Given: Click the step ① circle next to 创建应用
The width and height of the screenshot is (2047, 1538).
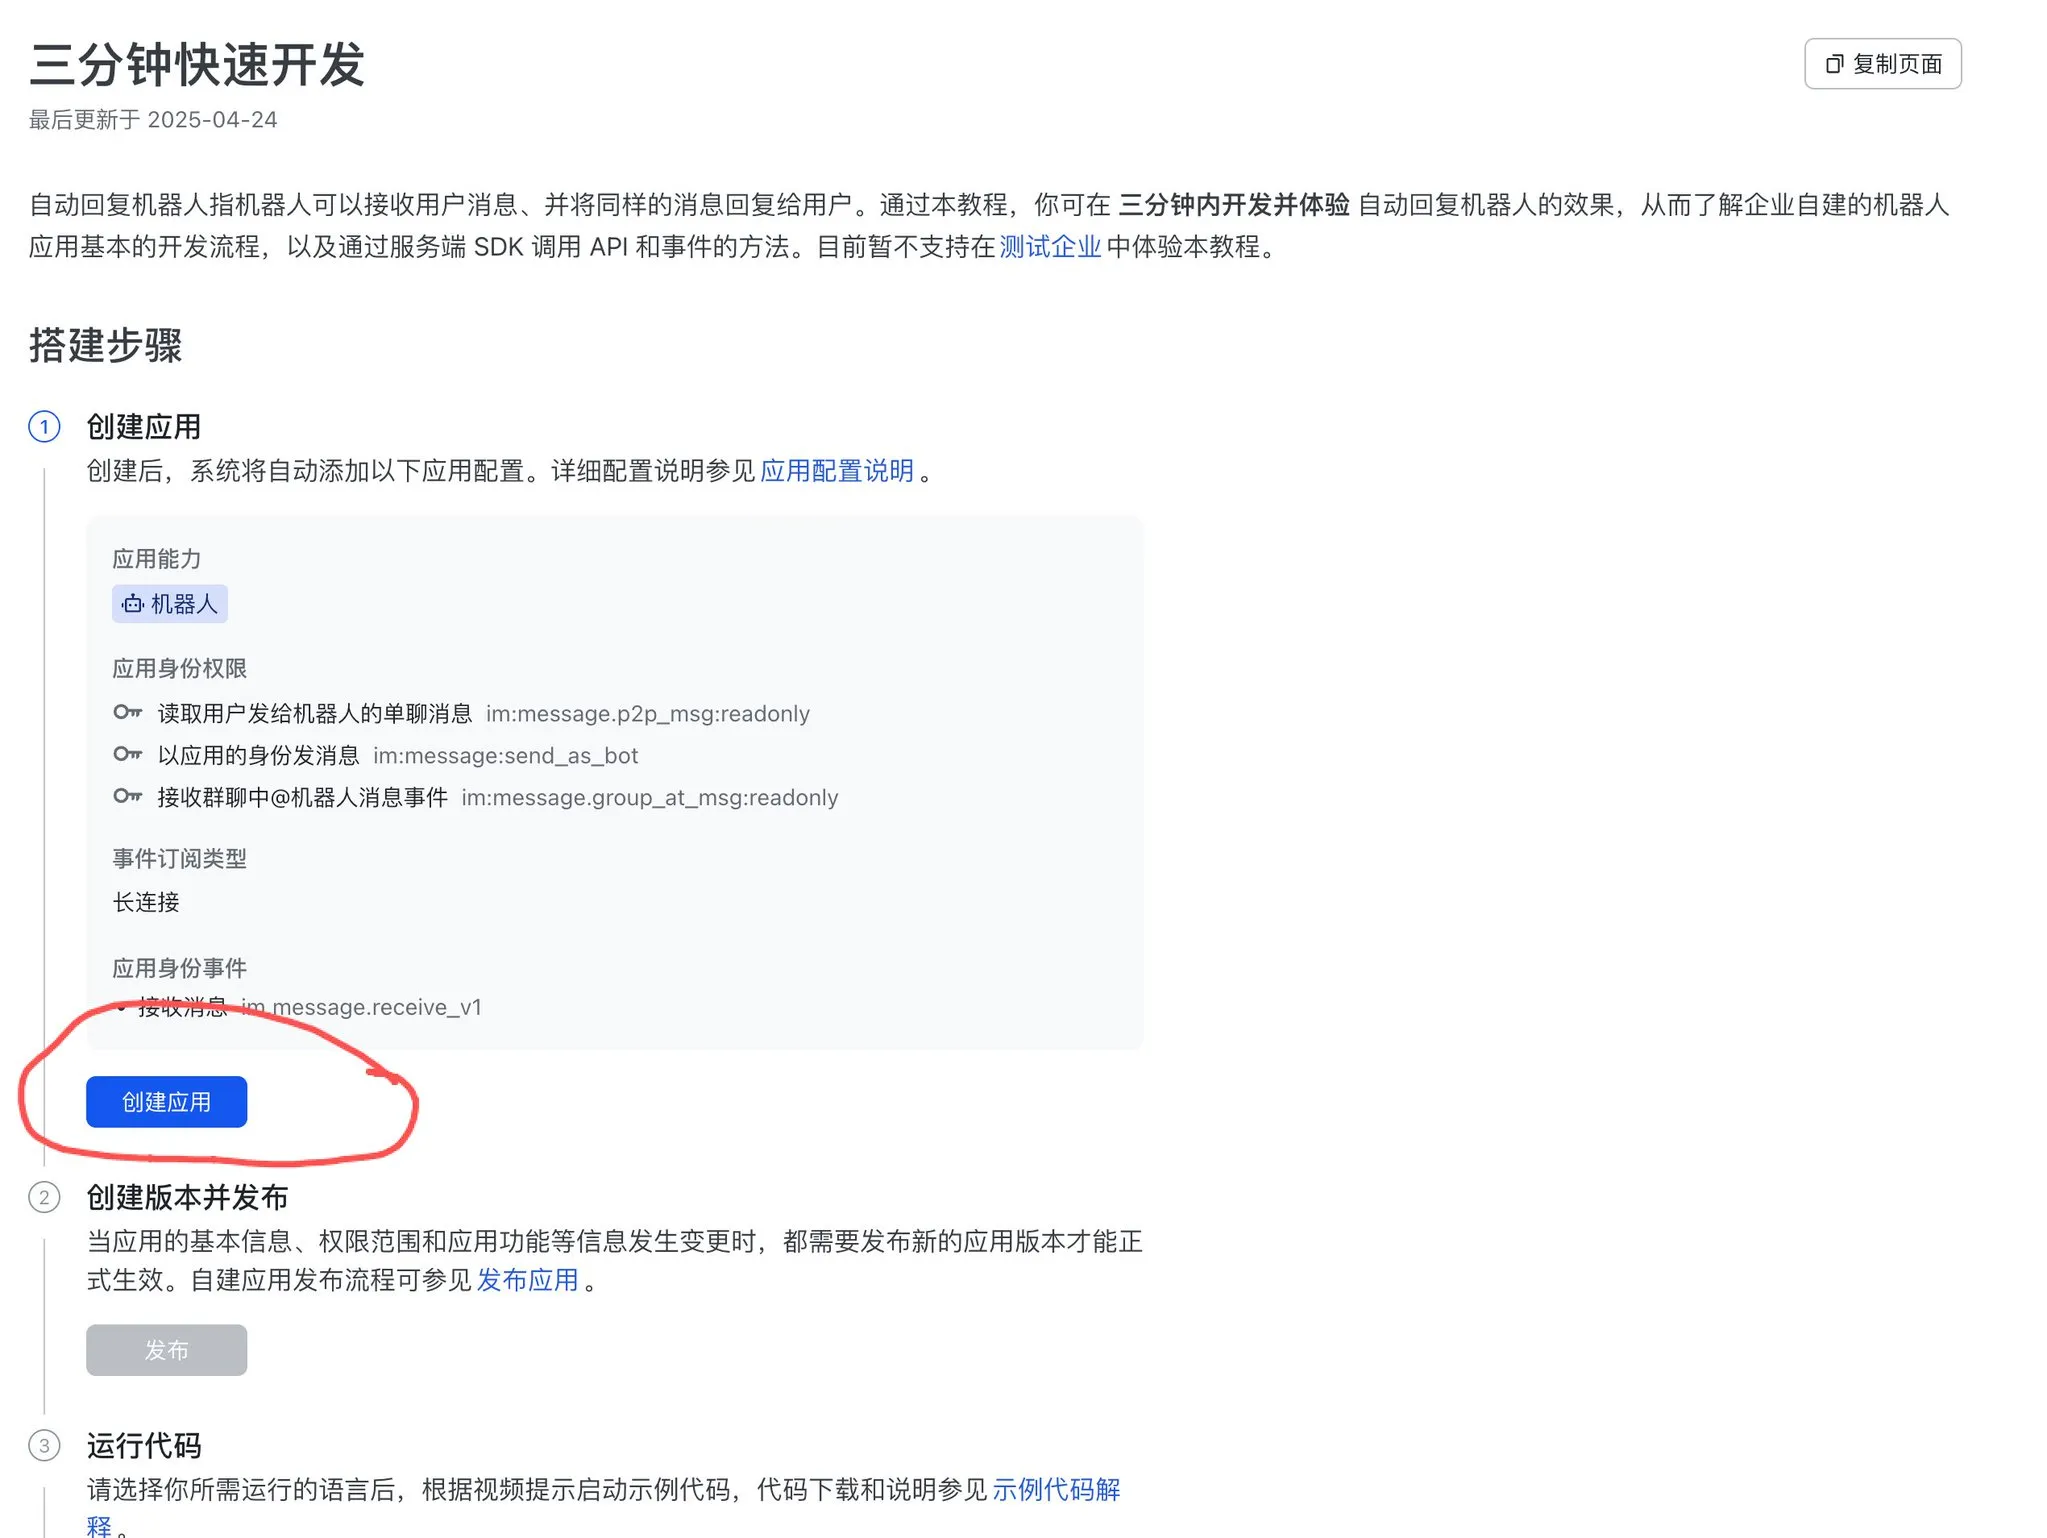Looking at the screenshot, I should pos(44,427).
